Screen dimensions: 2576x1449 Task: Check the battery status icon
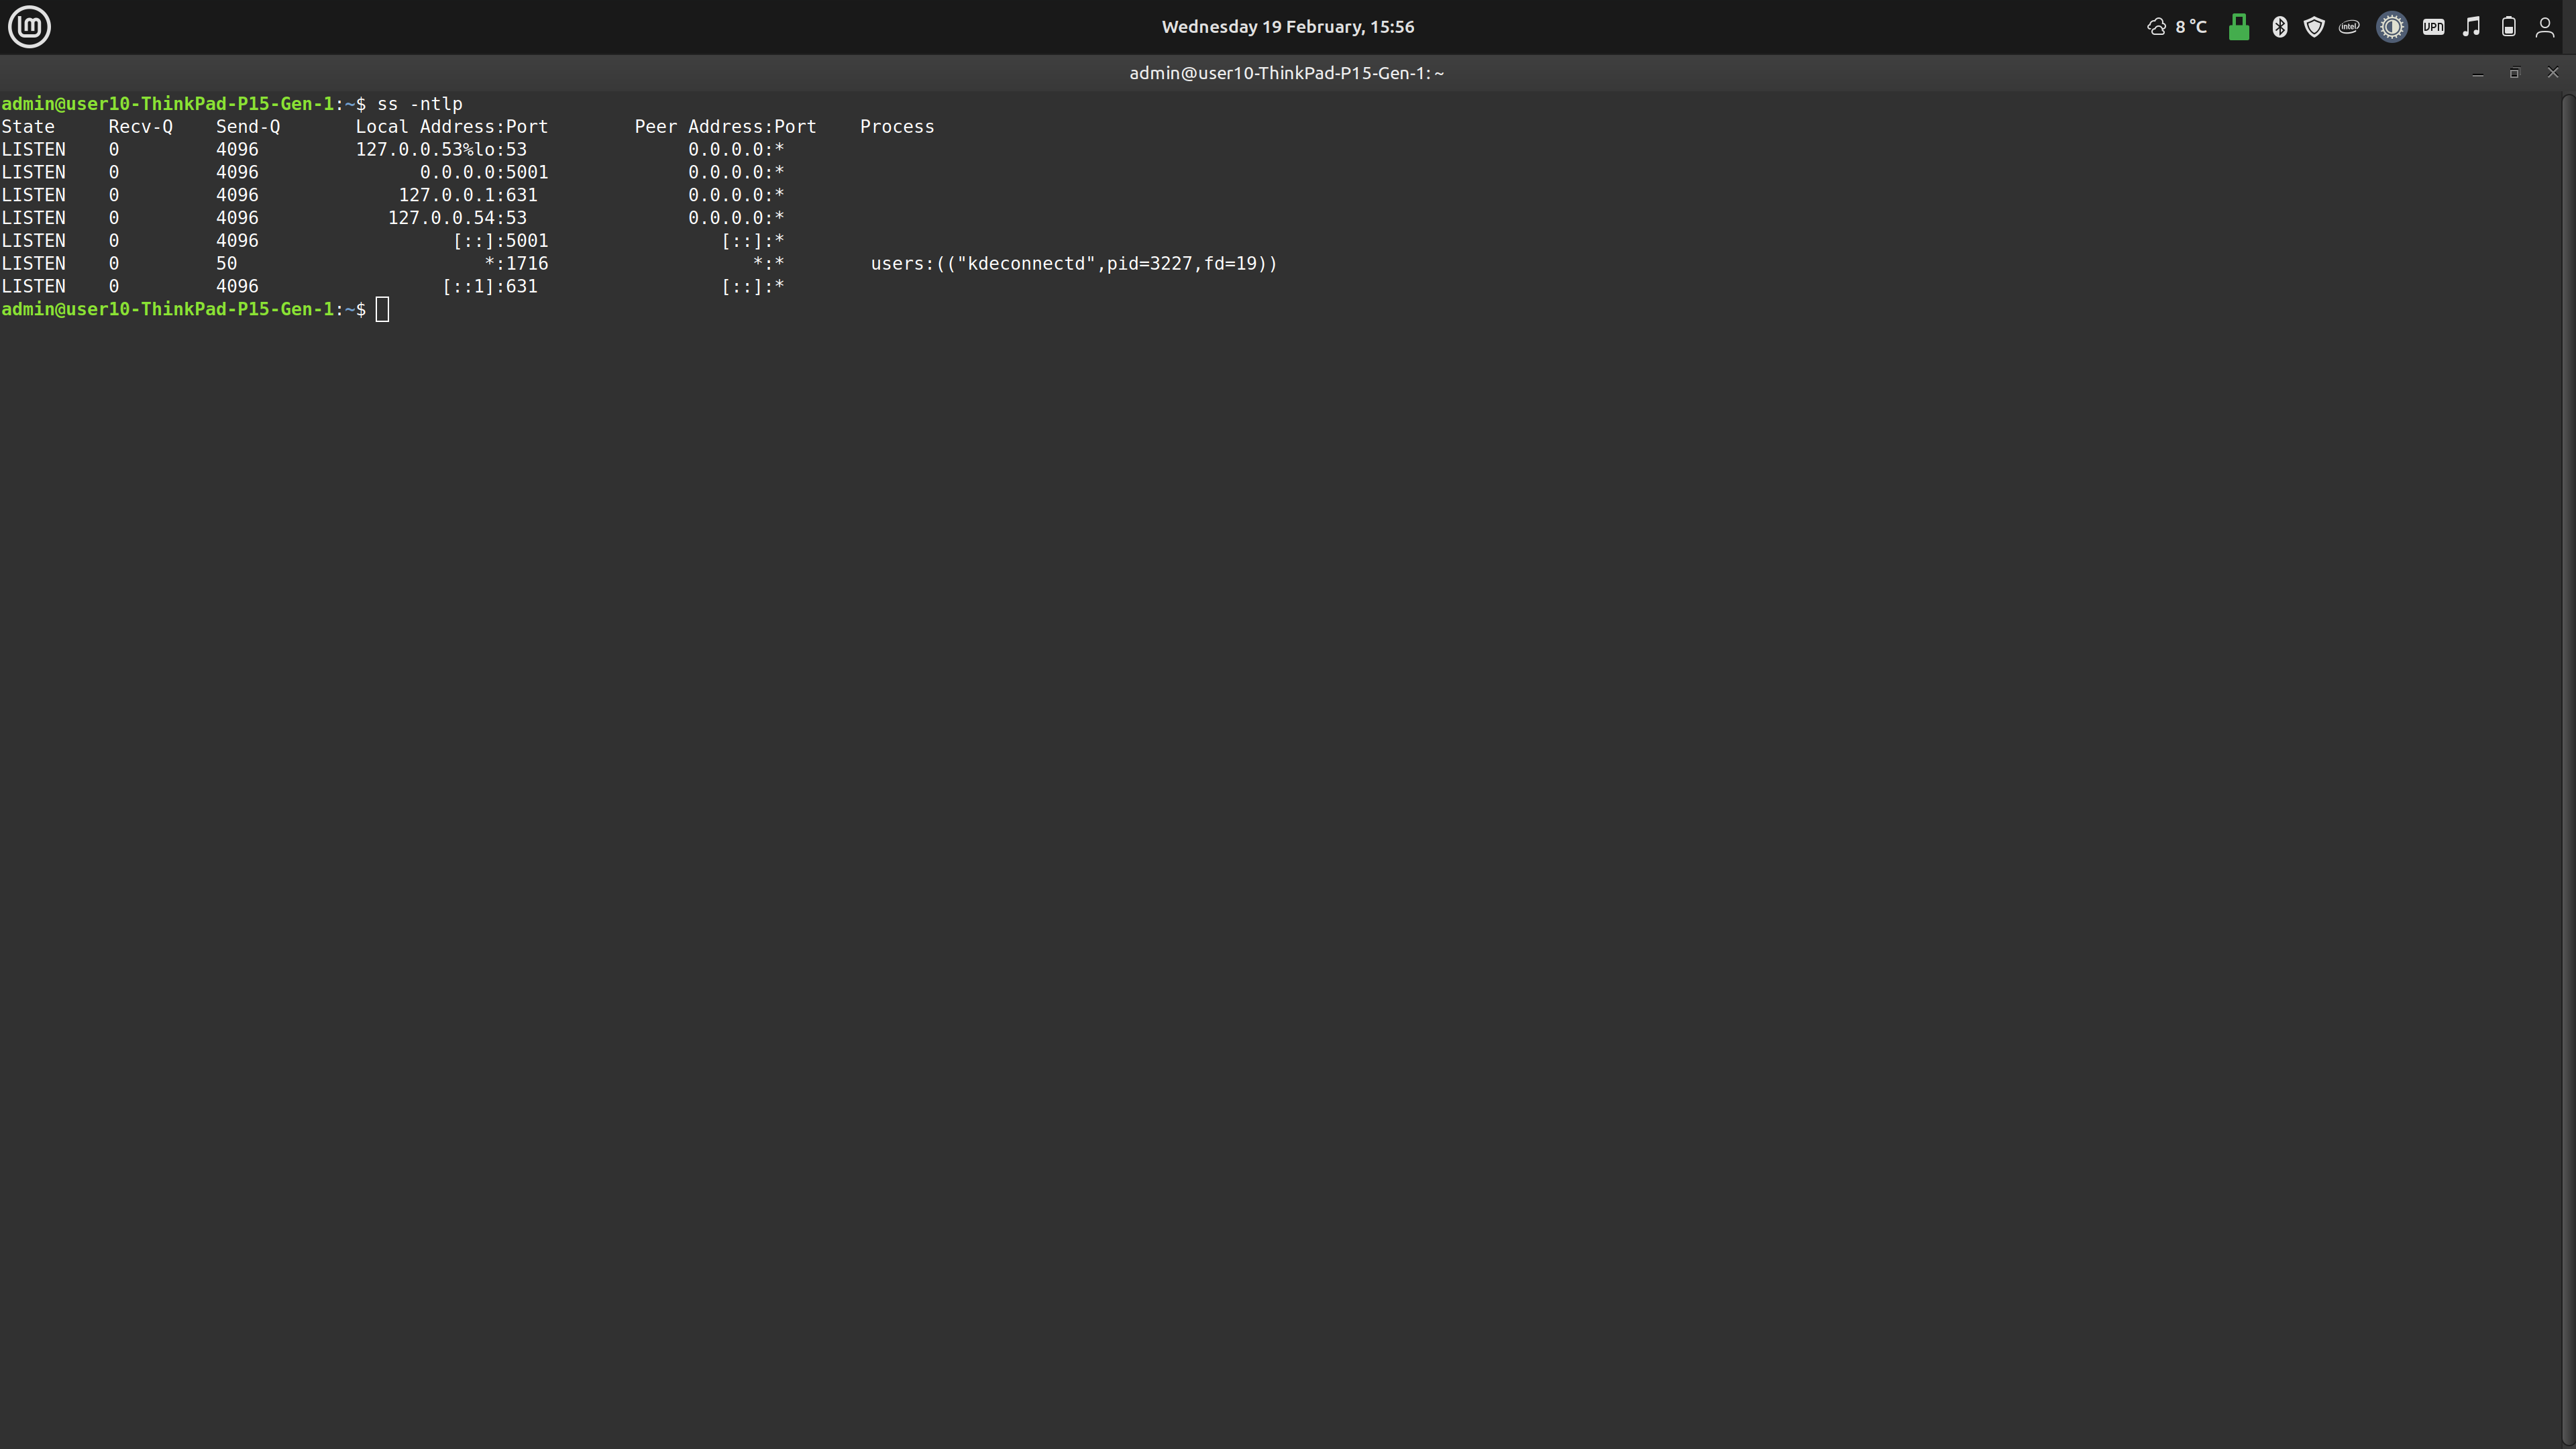(2508, 27)
